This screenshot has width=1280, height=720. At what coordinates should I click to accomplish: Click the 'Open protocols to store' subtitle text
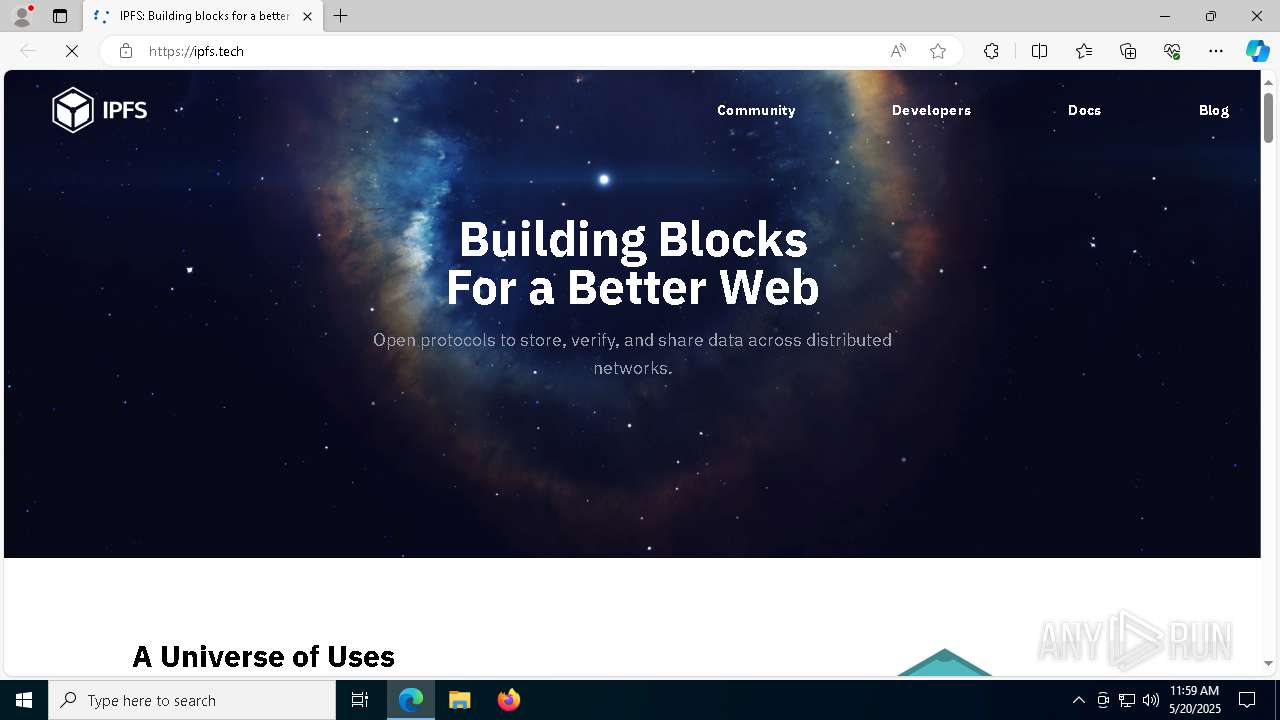[x=632, y=354]
